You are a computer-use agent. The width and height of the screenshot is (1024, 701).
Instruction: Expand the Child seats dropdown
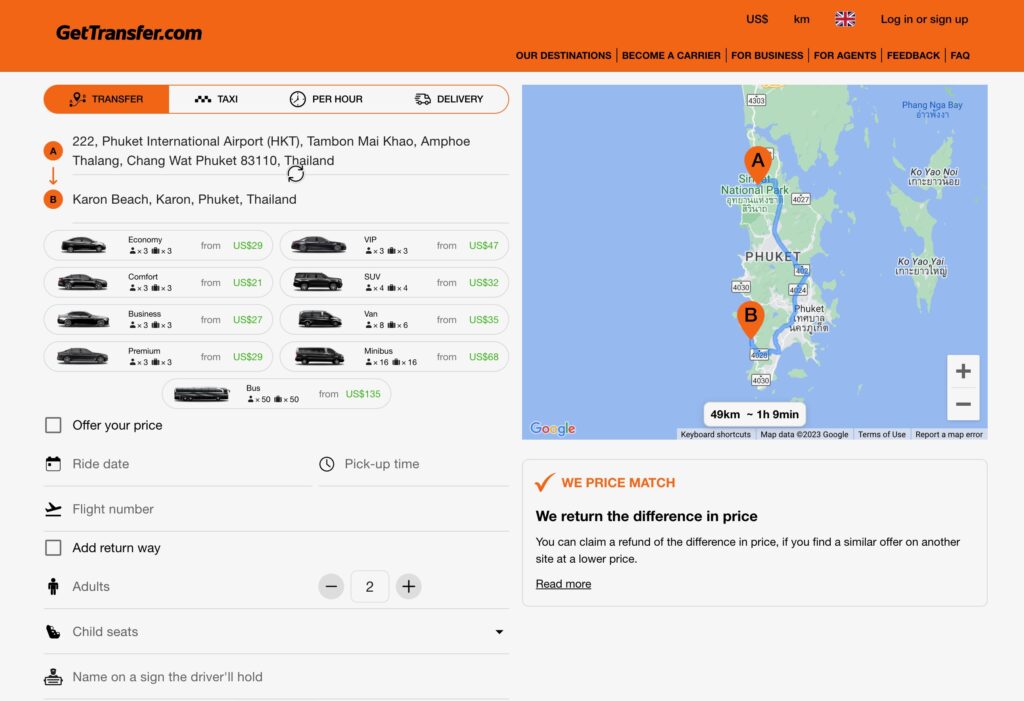(499, 631)
